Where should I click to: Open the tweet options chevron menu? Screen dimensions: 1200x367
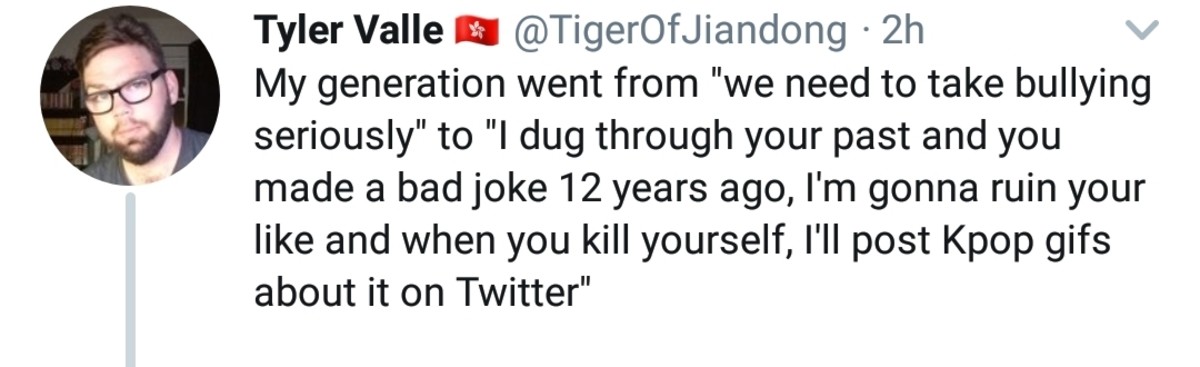(x=1143, y=34)
